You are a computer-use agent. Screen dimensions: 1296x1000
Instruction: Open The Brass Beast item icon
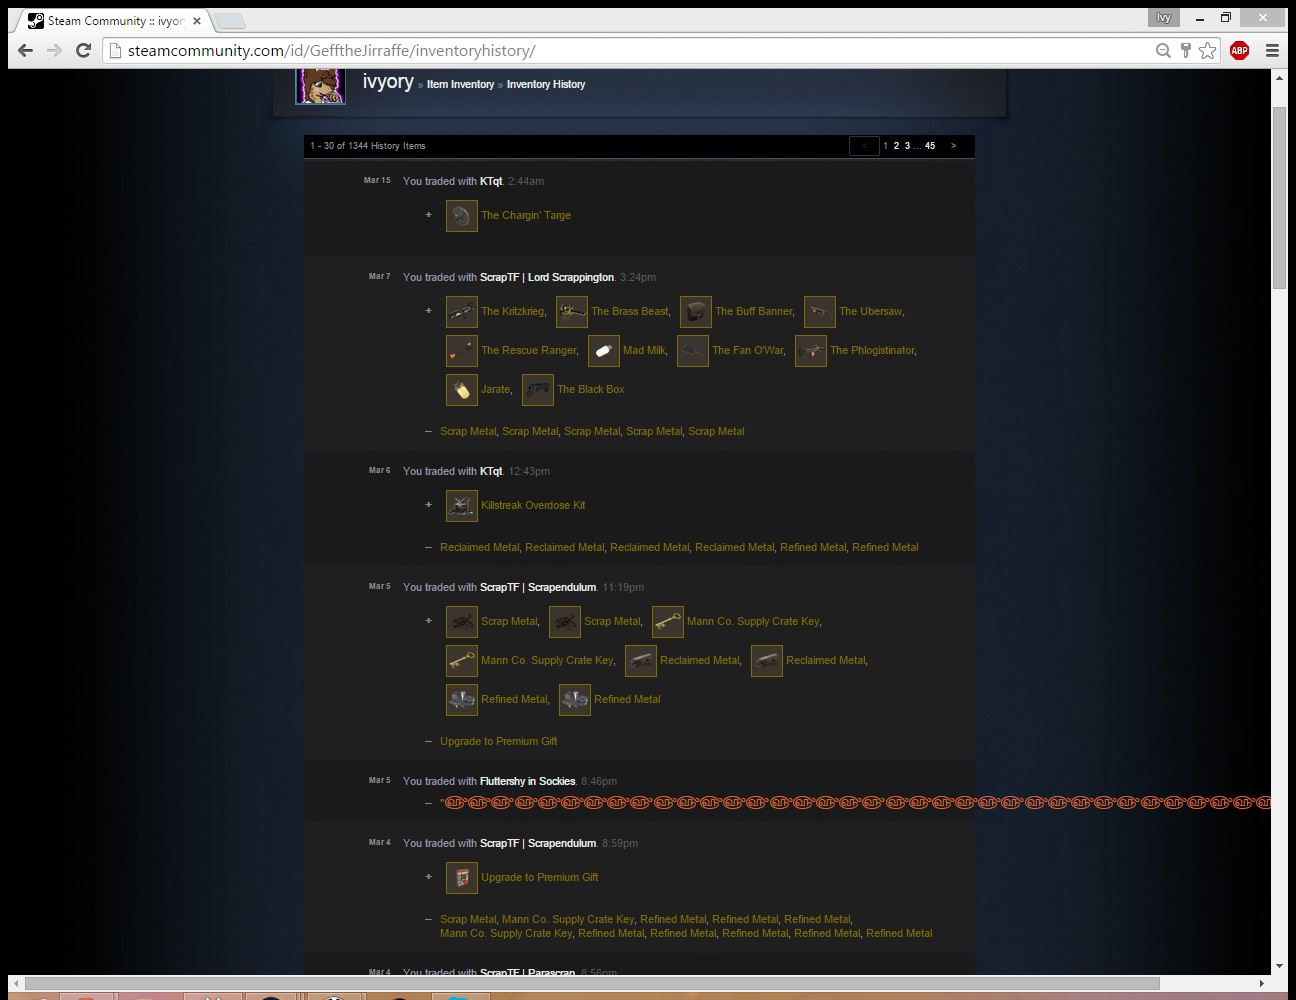(x=571, y=312)
